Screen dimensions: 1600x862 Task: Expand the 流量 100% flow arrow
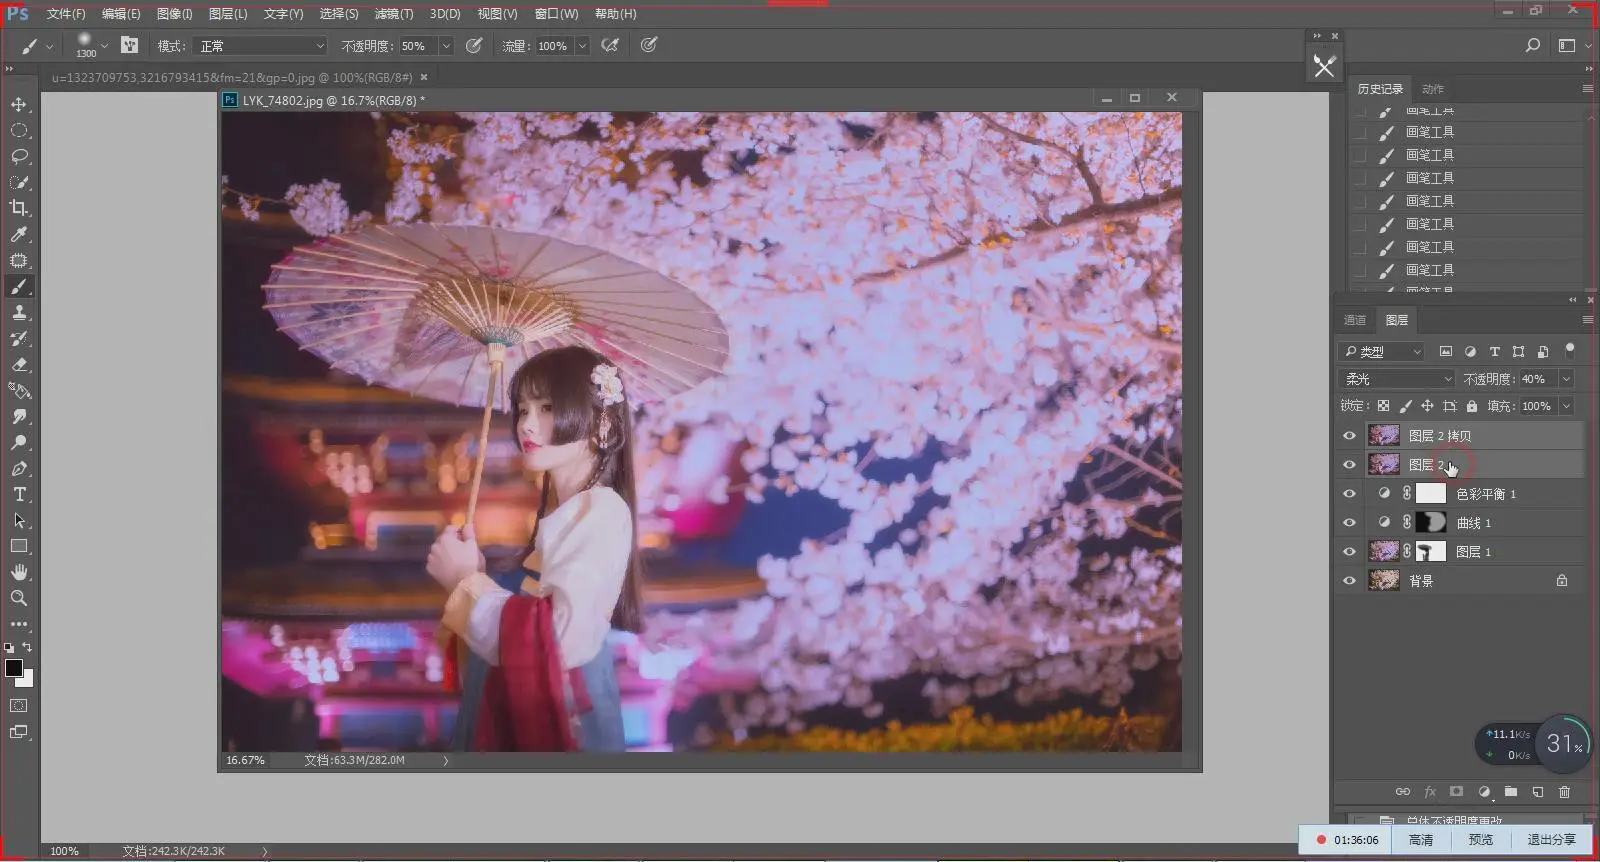[582, 46]
